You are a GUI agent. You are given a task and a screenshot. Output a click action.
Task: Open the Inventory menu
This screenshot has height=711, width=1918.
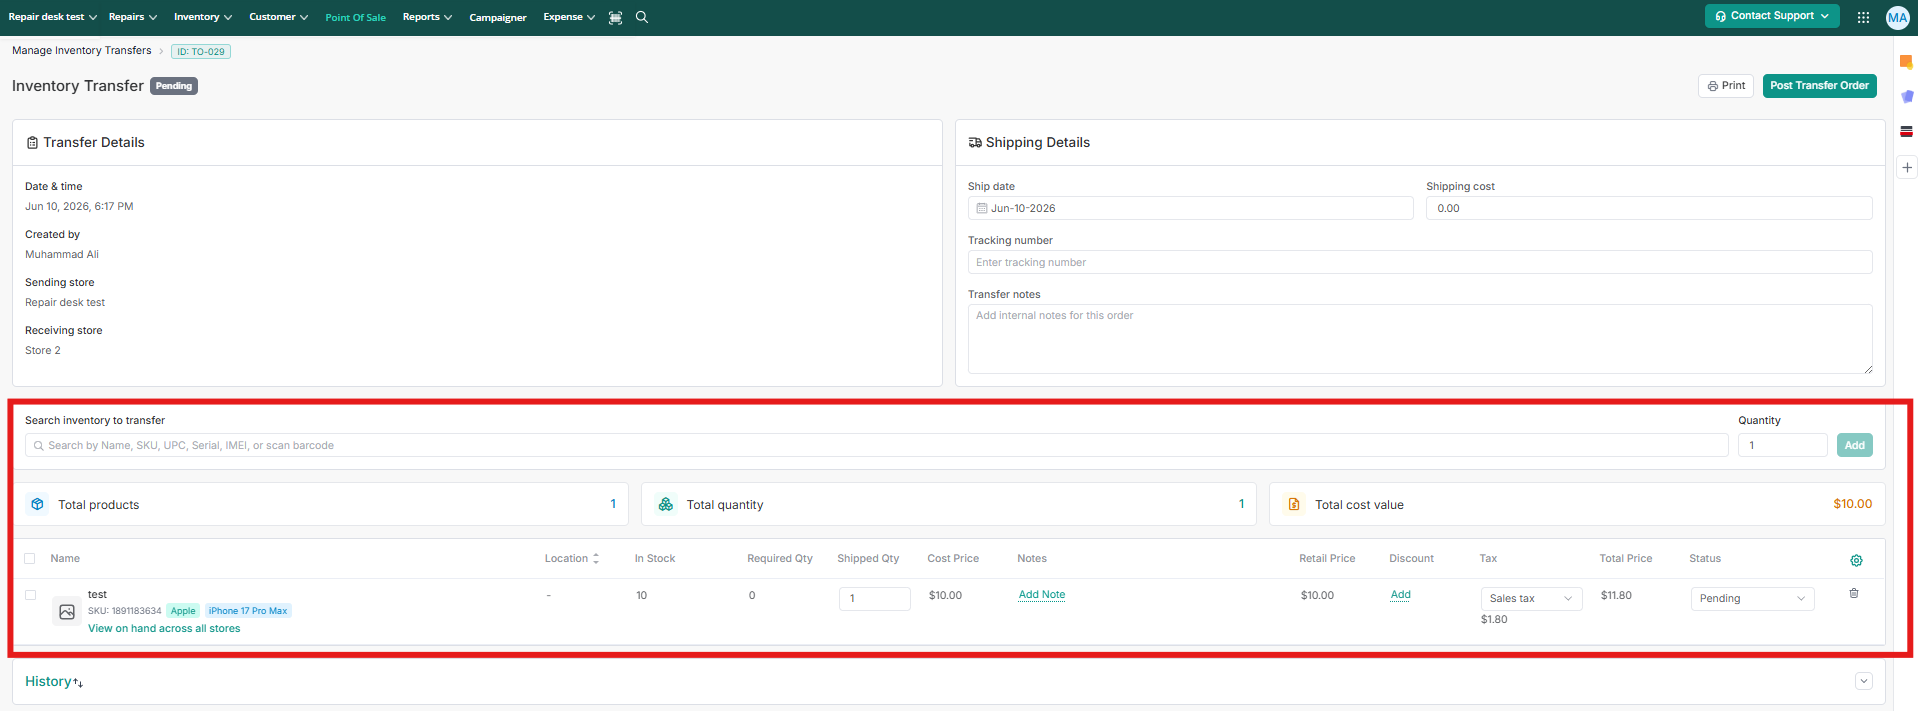tap(203, 17)
